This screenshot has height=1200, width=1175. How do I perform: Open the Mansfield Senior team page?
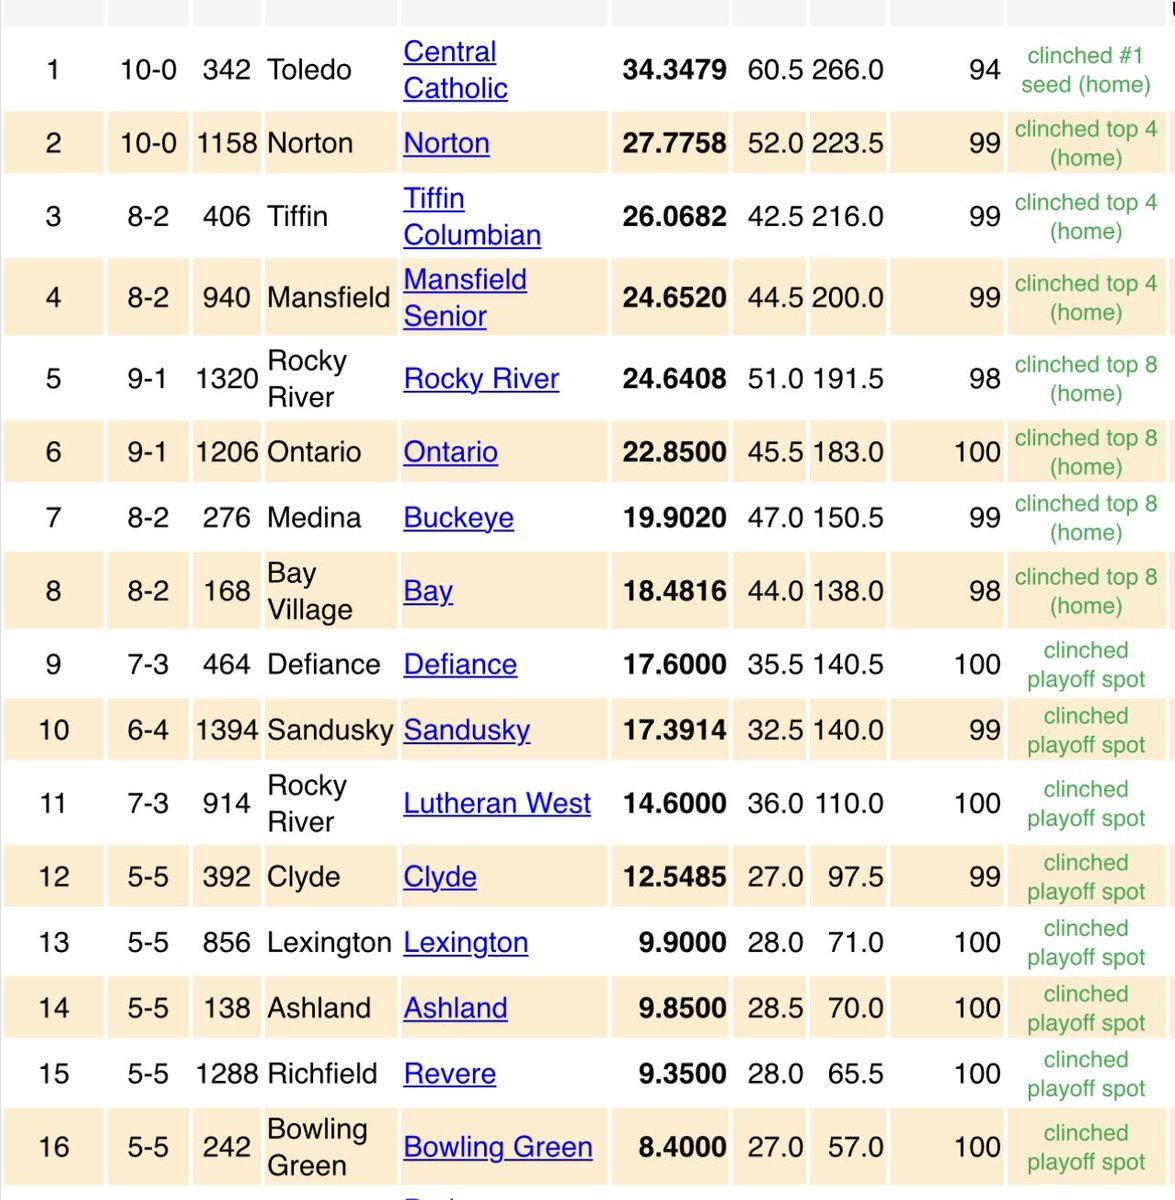tap(464, 297)
